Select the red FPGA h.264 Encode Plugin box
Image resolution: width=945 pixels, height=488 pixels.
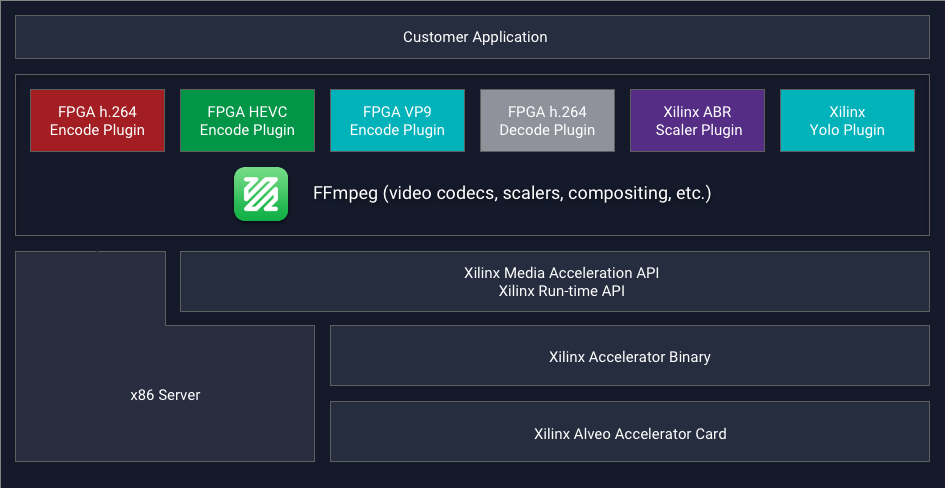[97, 121]
